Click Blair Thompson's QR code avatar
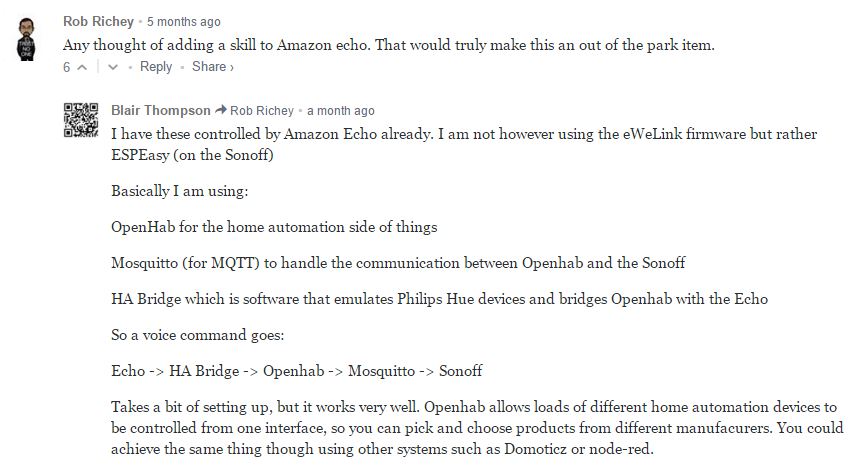The image size is (867, 470). coord(80,119)
